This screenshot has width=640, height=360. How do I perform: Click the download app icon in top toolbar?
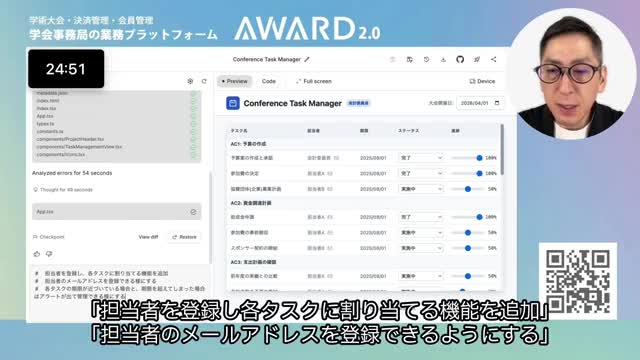click(443, 60)
